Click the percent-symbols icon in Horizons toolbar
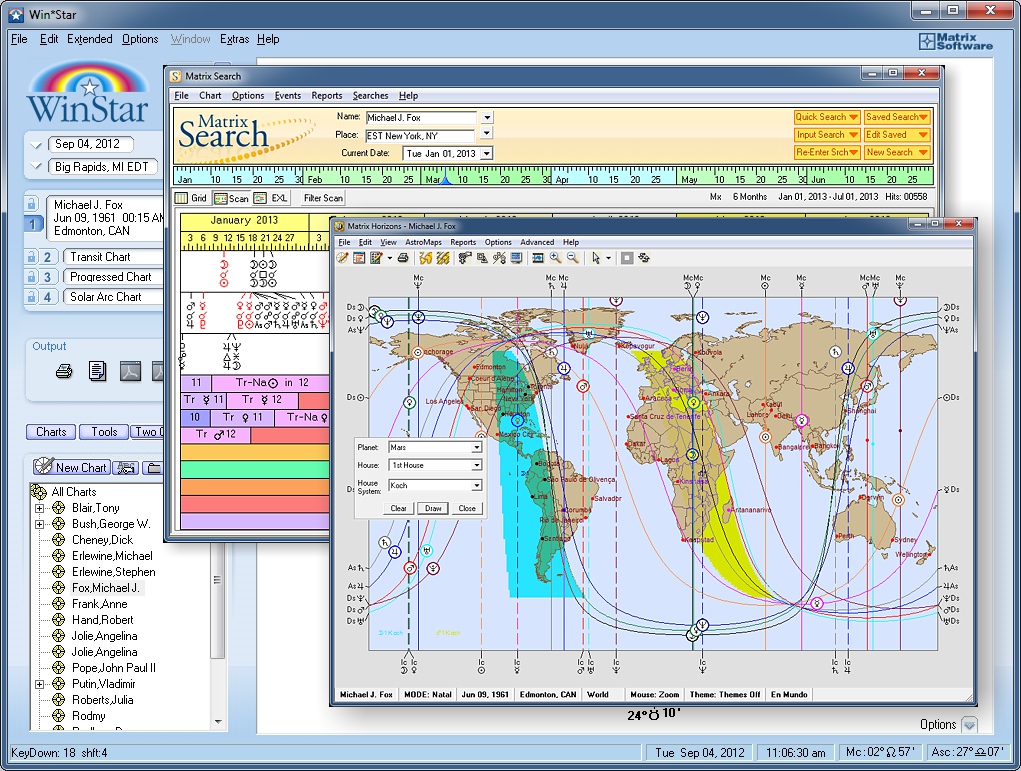The height and width of the screenshot is (771, 1021). [x=499, y=258]
